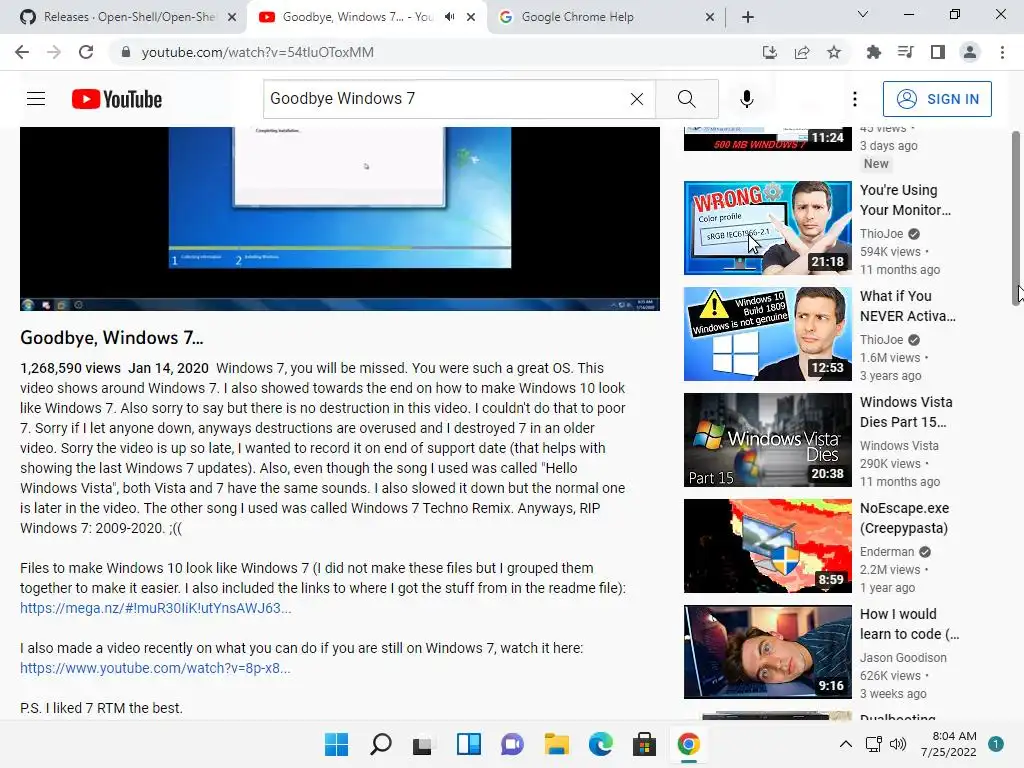Click the Enderman channel name
Image resolution: width=1024 pixels, height=768 pixels.
click(887, 552)
